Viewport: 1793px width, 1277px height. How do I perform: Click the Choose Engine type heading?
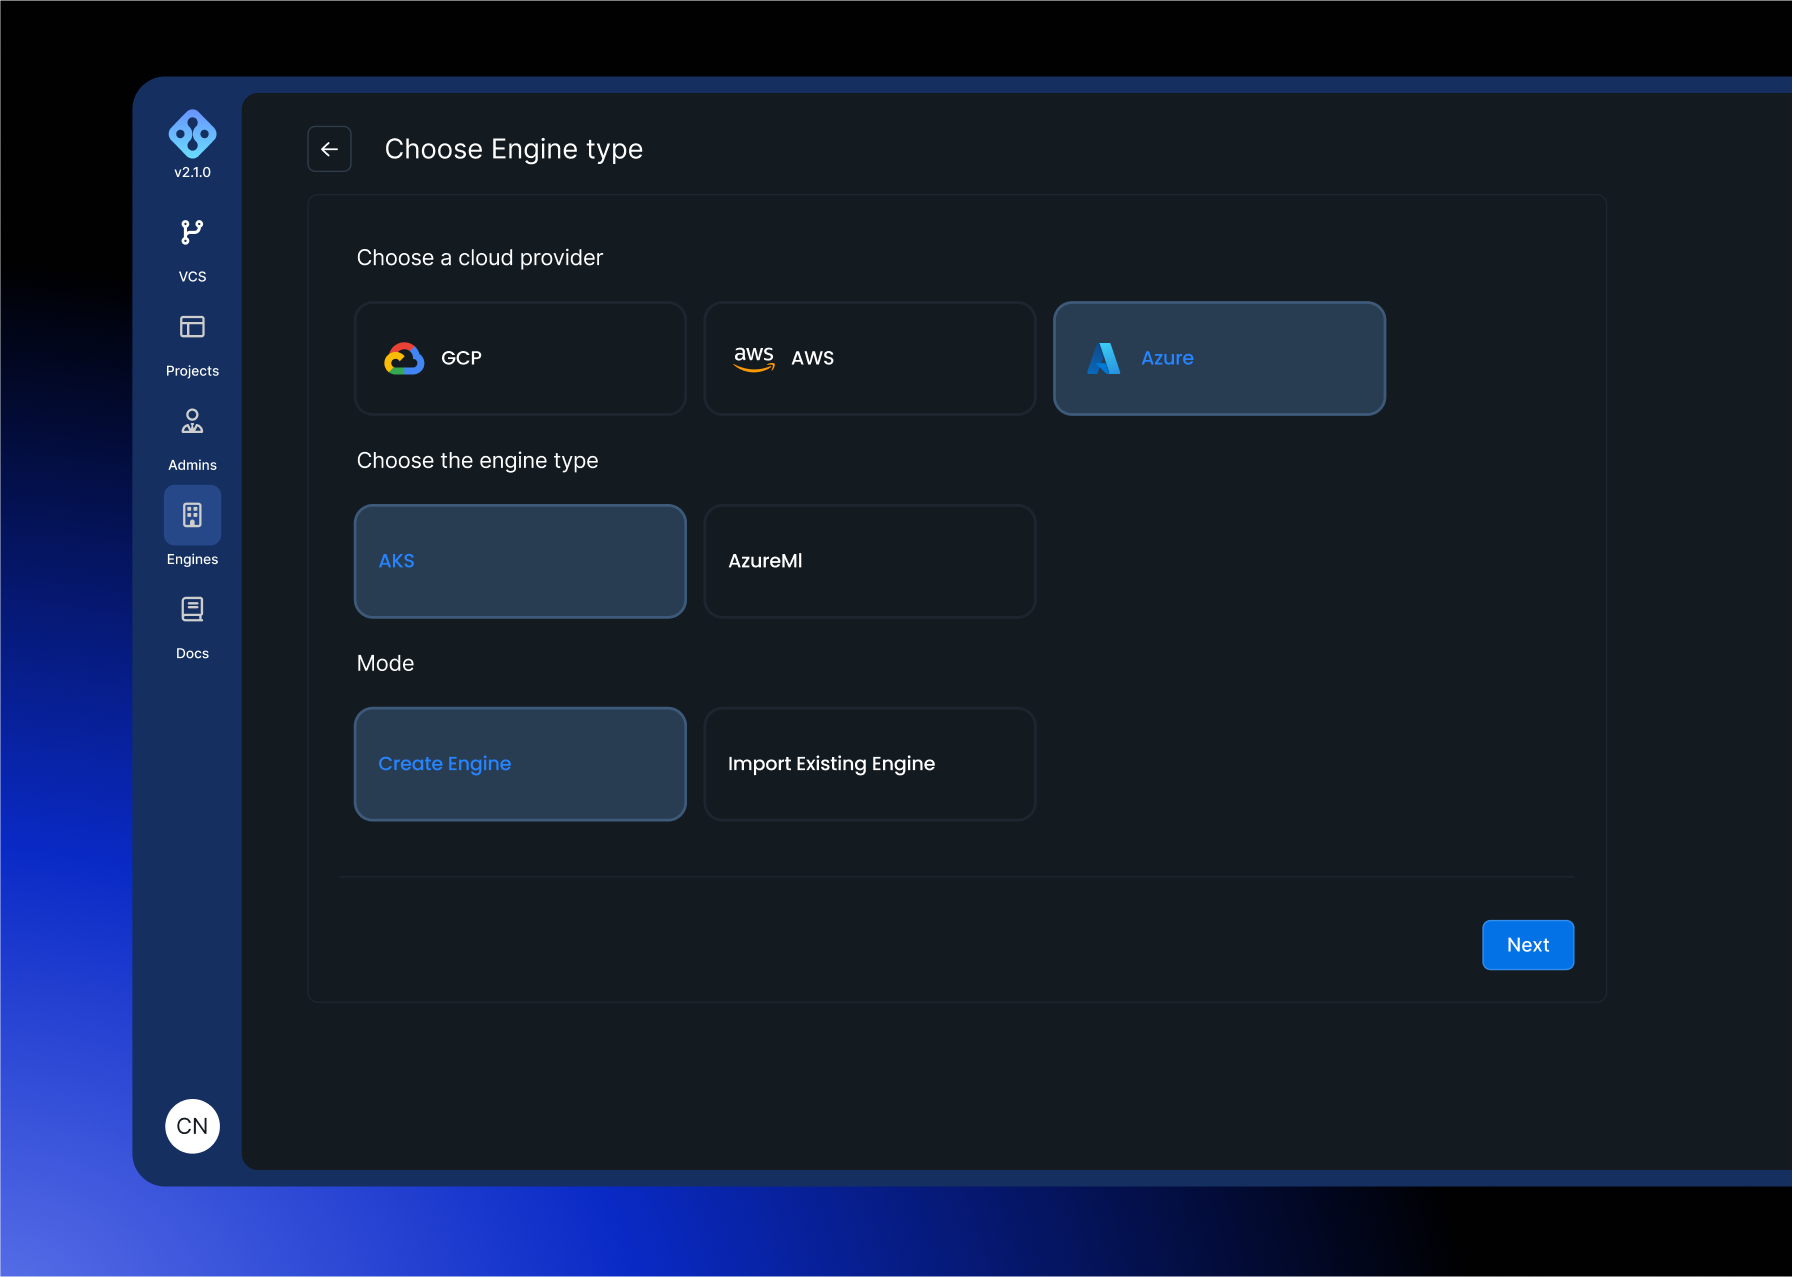tap(514, 149)
